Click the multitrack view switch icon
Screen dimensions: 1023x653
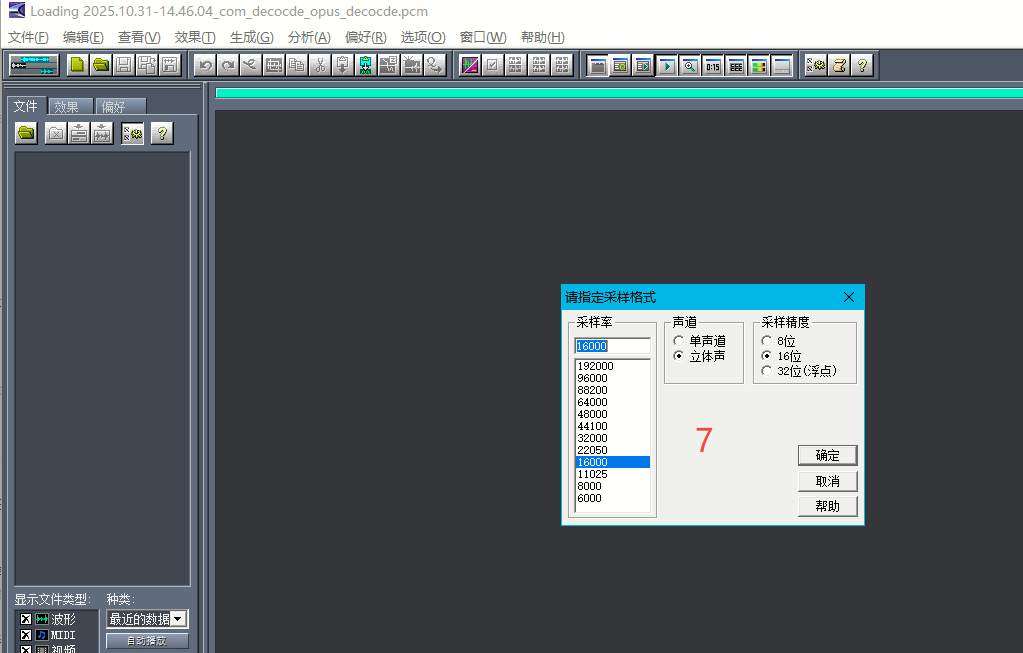[34, 65]
